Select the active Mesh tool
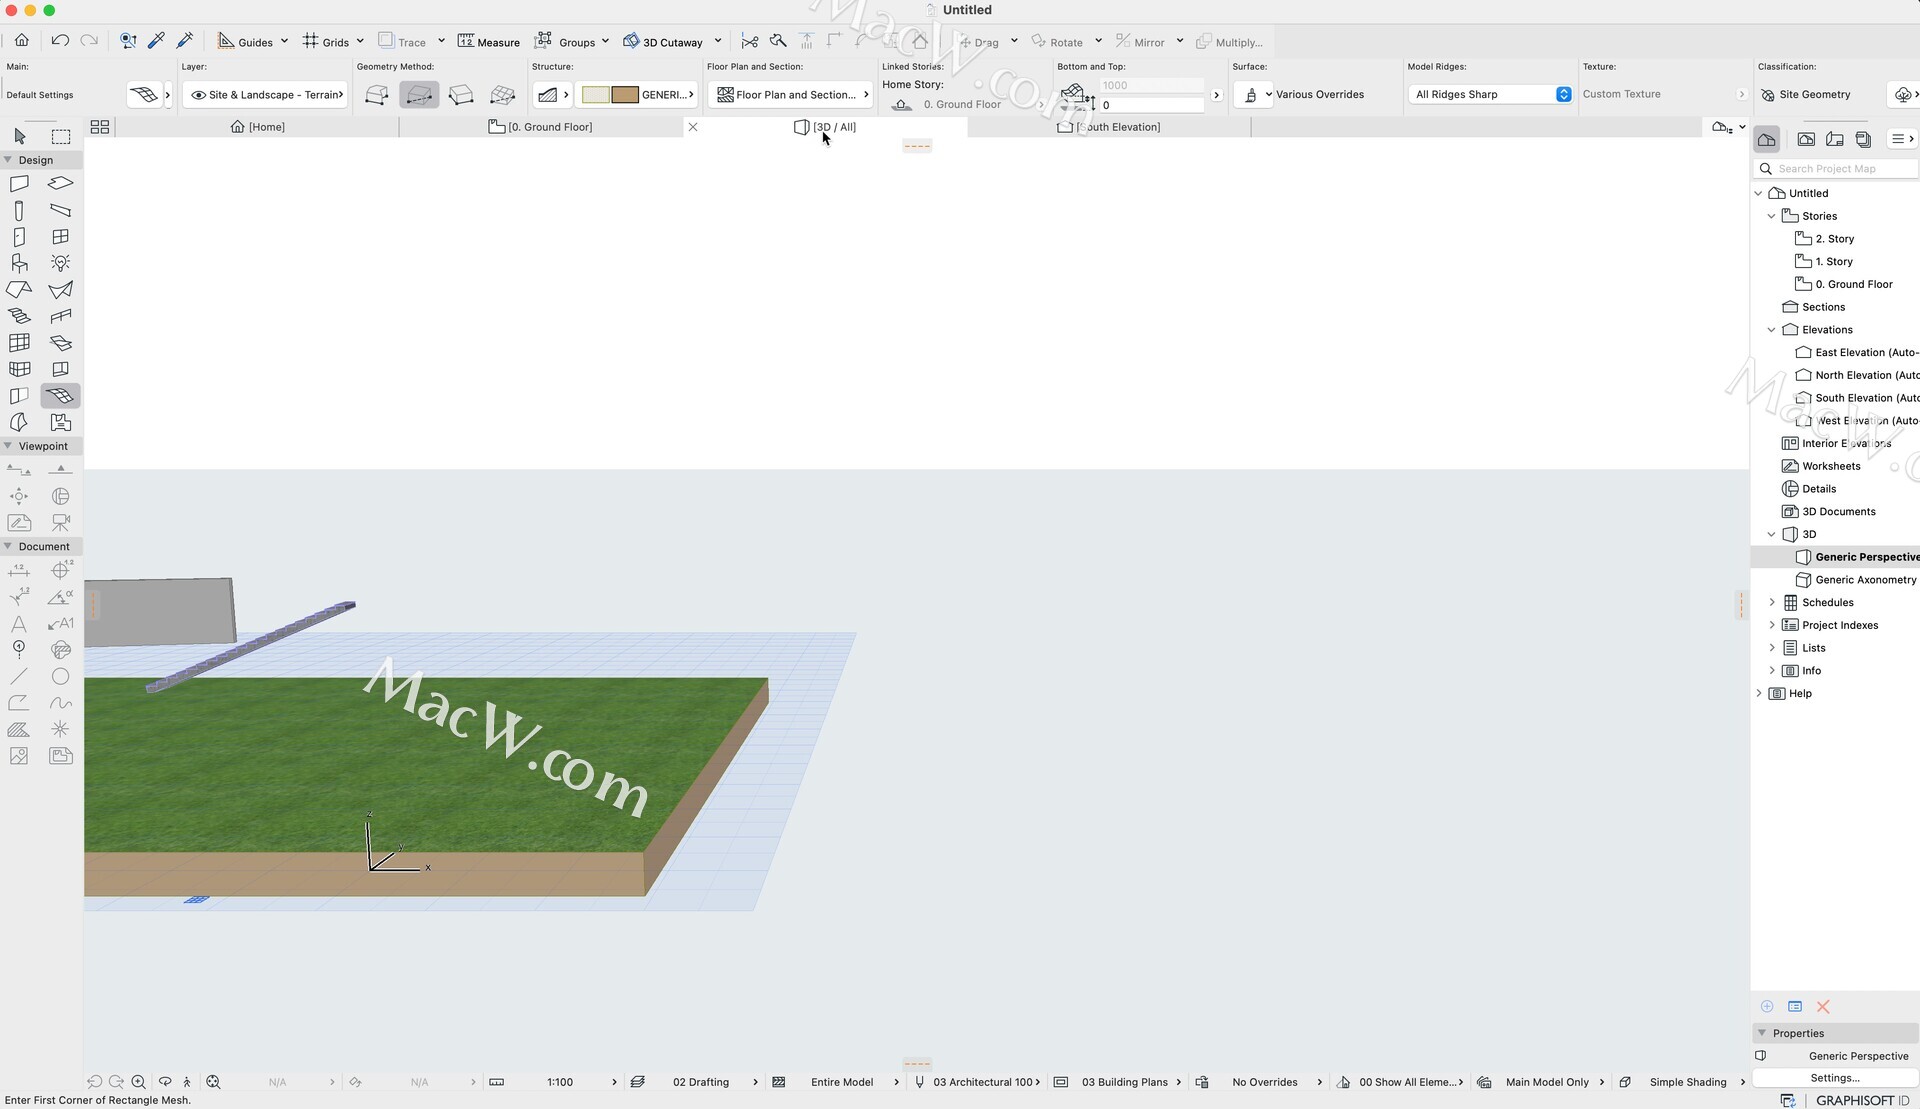Image resolution: width=1920 pixels, height=1109 pixels. click(61, 396)
